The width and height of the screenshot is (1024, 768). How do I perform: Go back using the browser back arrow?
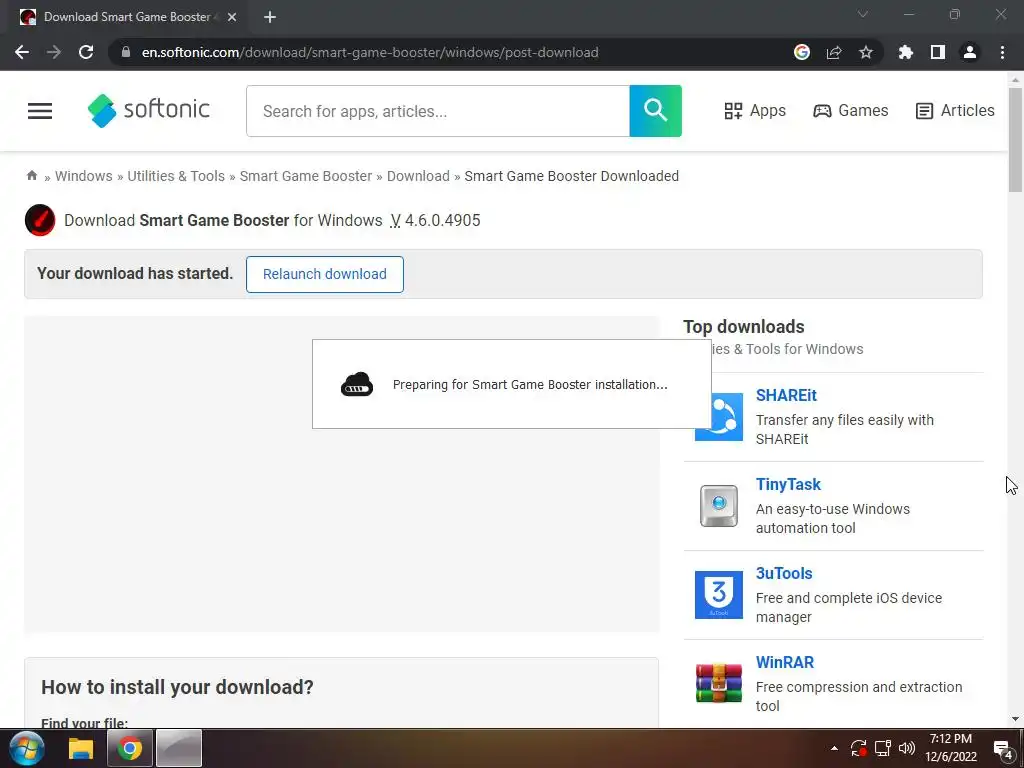click(x=22, y=52)
